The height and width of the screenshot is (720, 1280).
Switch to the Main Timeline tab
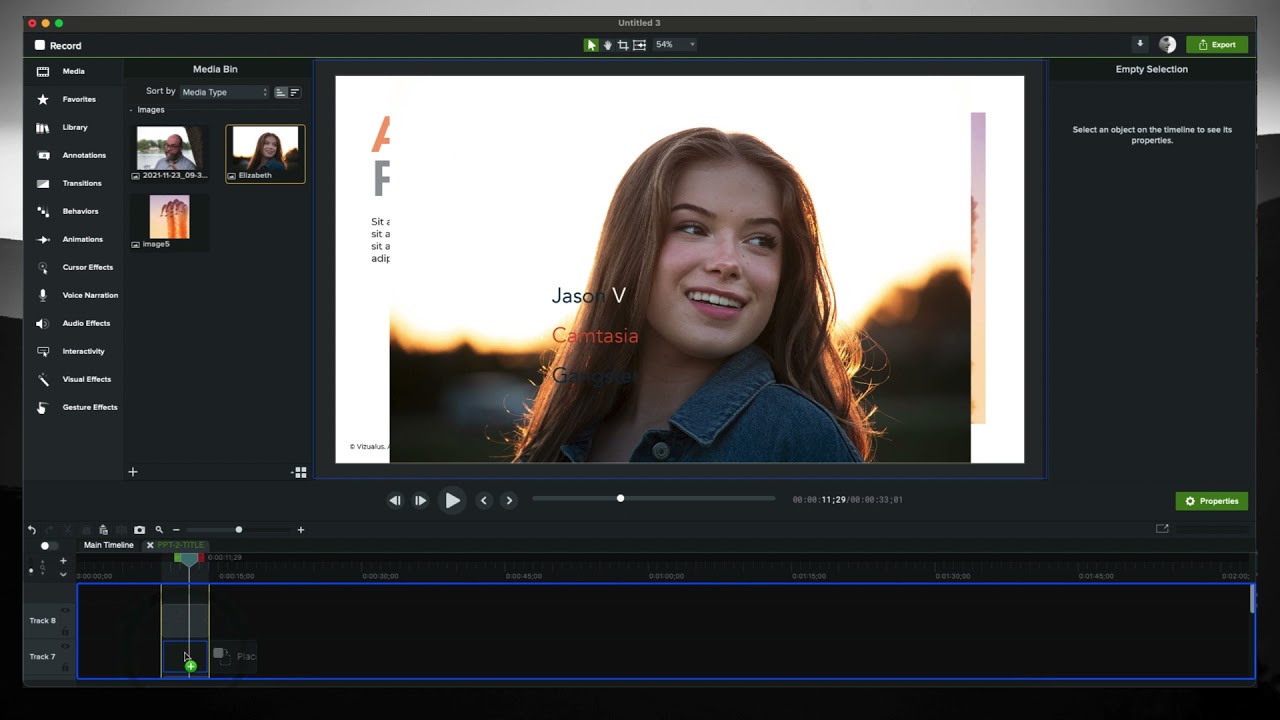[109, 545]
